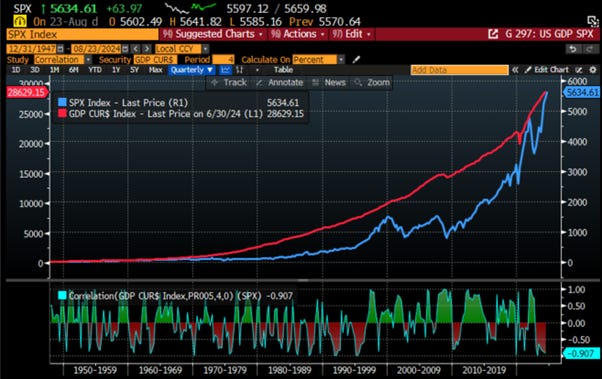The width and height of the screenshot is (602, 379).
Task: Open the News overlay tool
Action: [329, 83]
